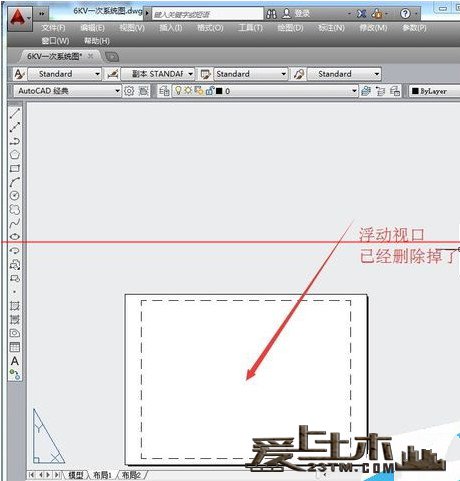
Task: Open the 文件(F) menu
Action: click(x=53, y=28)
